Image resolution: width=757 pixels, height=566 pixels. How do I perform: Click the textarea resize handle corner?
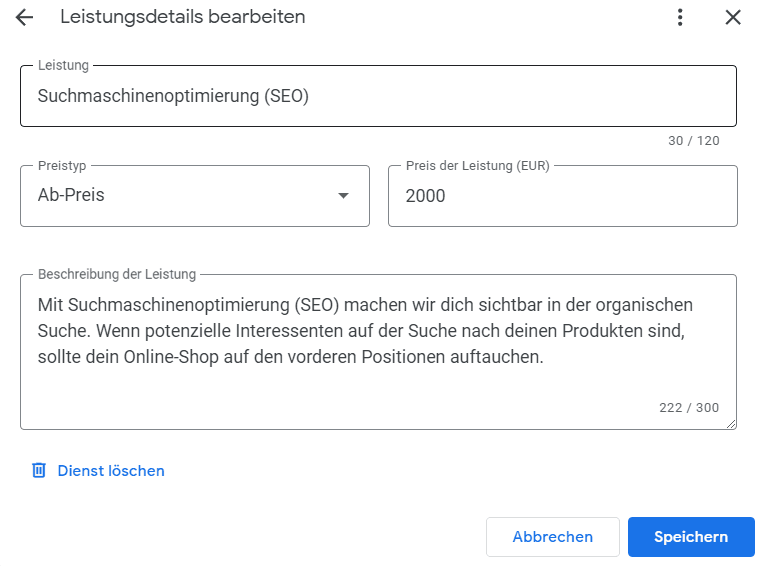[x=731, y=424]
